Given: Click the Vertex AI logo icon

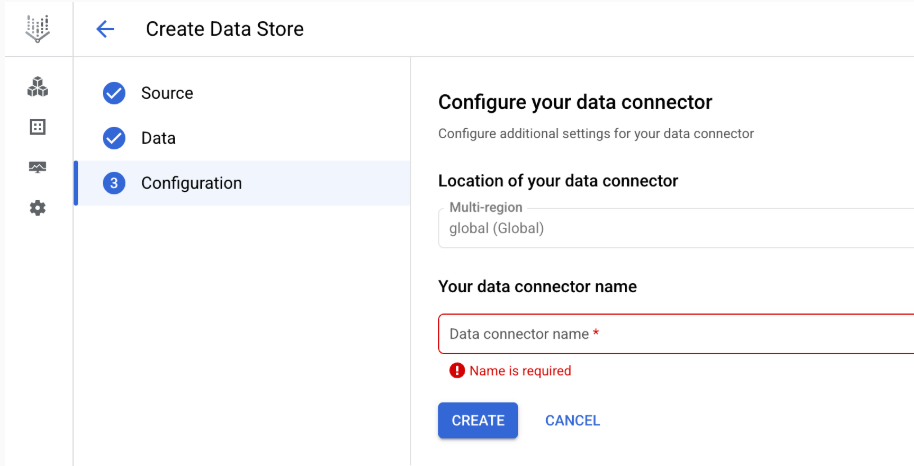Looking at the screenshot, I should pyautogui.click(x=37, y=29).
